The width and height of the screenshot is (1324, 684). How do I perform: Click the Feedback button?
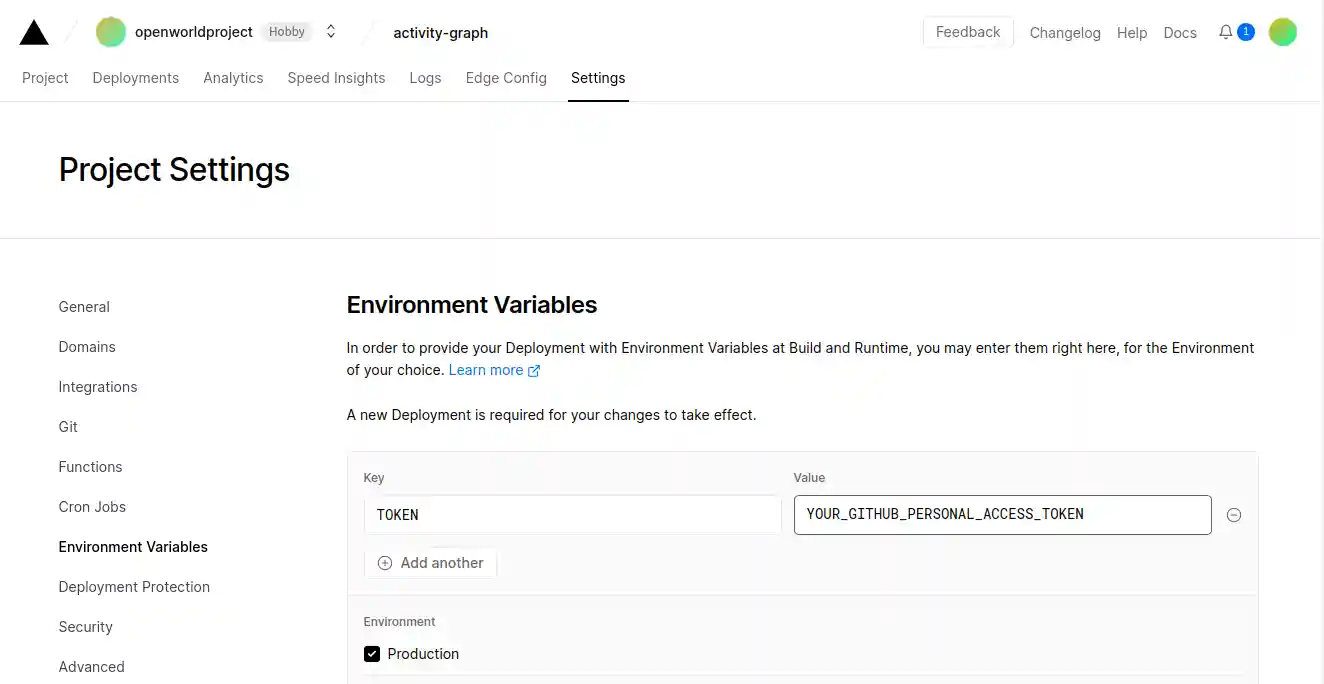(967, 32)
